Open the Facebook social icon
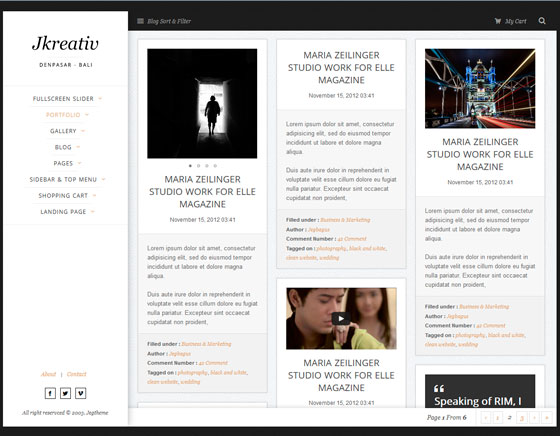This screenshot has width=560, height=436. point(50,393)
